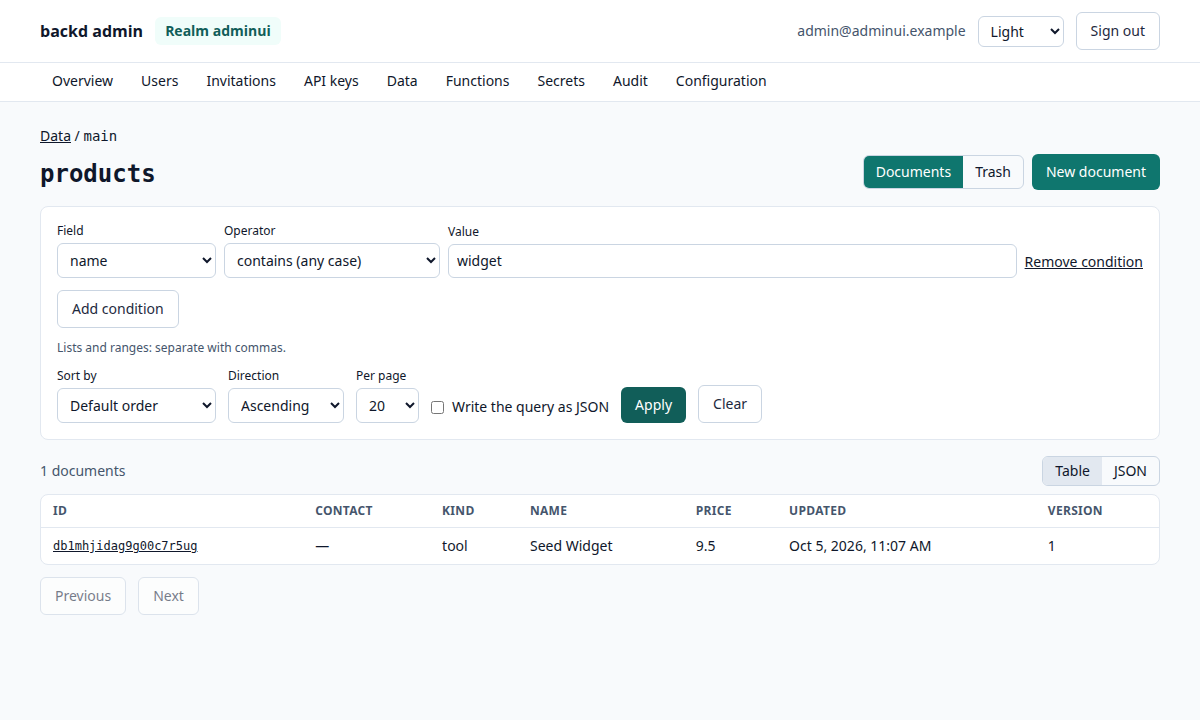The height and width of the screenshot is (720, 1200).
Task: Click the 'Oct 5, 2026, 11:07 AM' cell
Action: [x=860, y=546]
